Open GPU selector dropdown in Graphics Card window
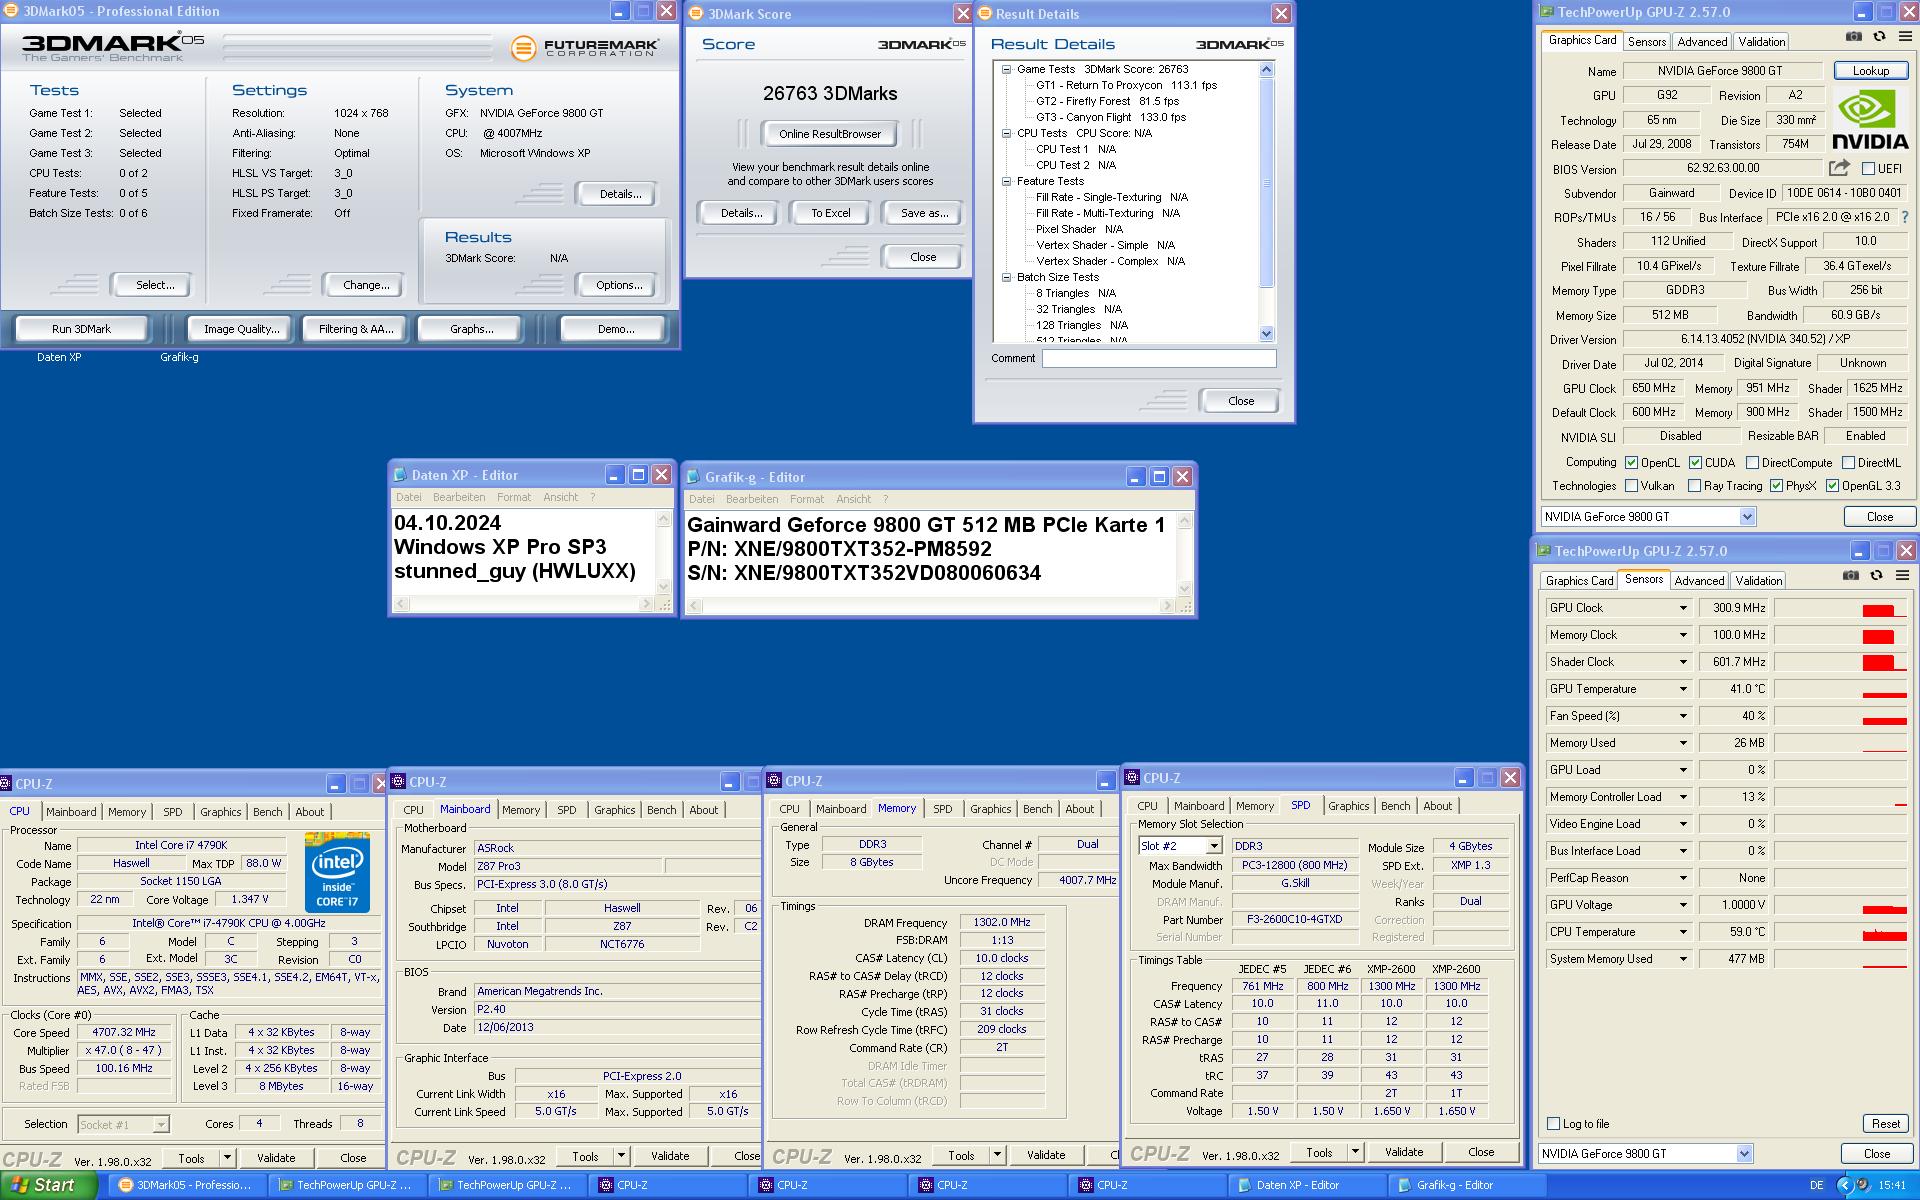The image size is (1920, 1200). [x=1747, y=517]
